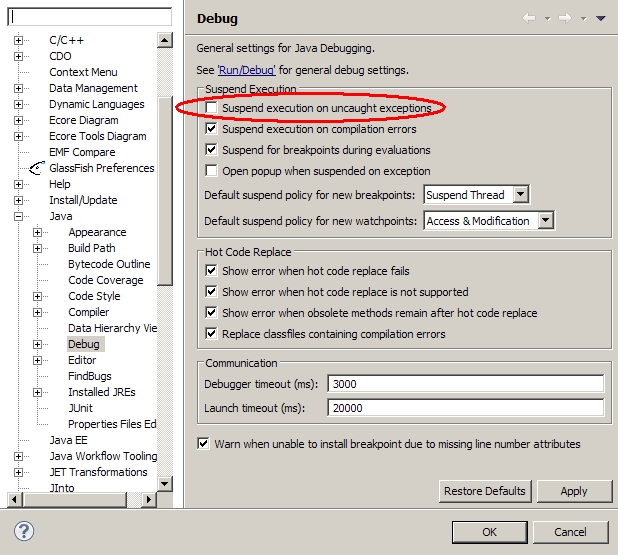
Task: Open back history dropdown arrow
Action: click(547, 19)
